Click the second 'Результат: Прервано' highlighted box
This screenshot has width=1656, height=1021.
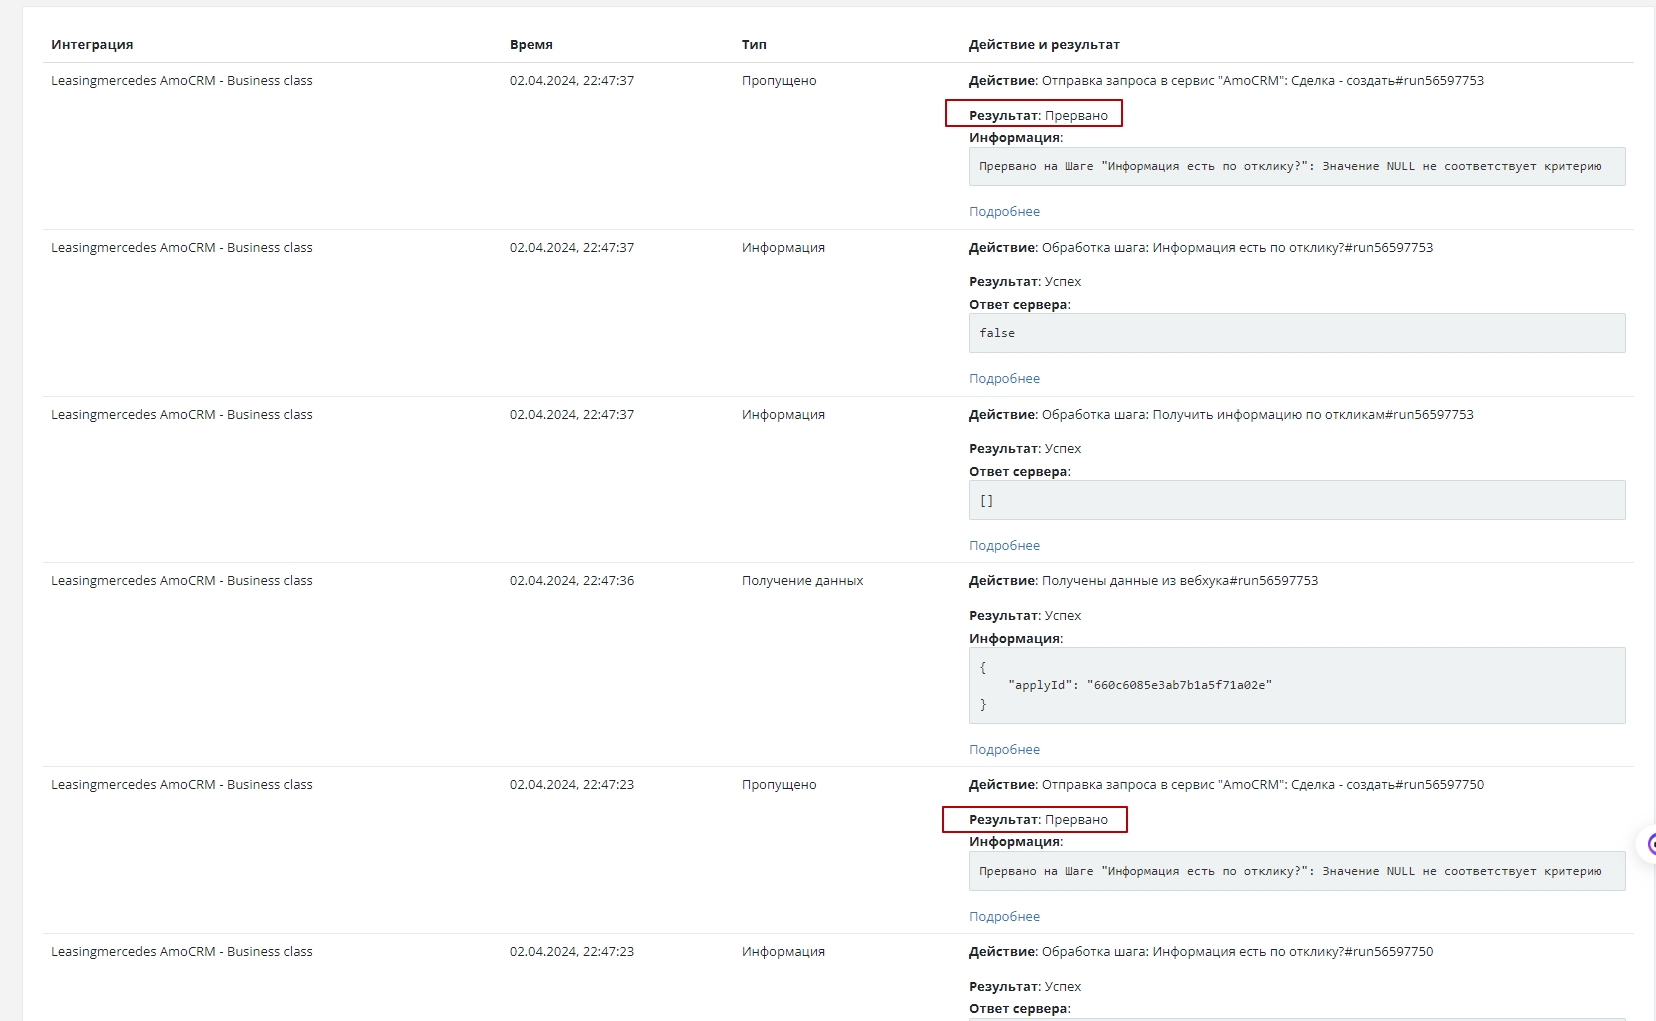point(1034,820)
